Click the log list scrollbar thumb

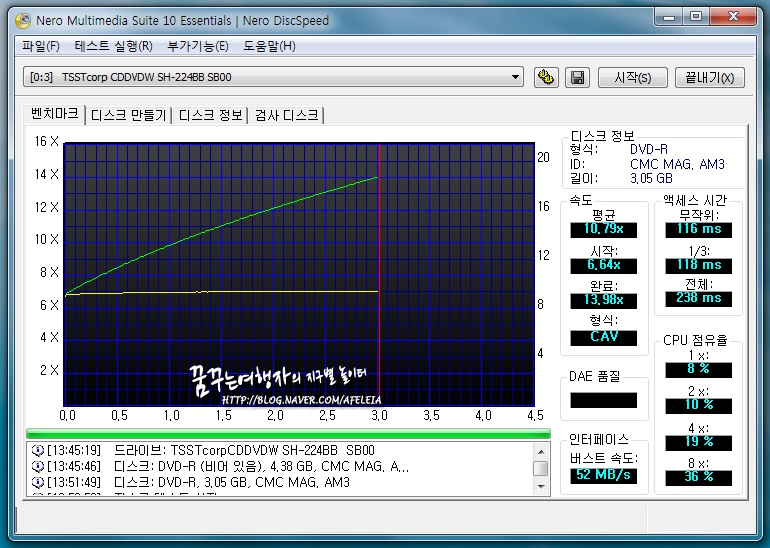coord(541,468)
